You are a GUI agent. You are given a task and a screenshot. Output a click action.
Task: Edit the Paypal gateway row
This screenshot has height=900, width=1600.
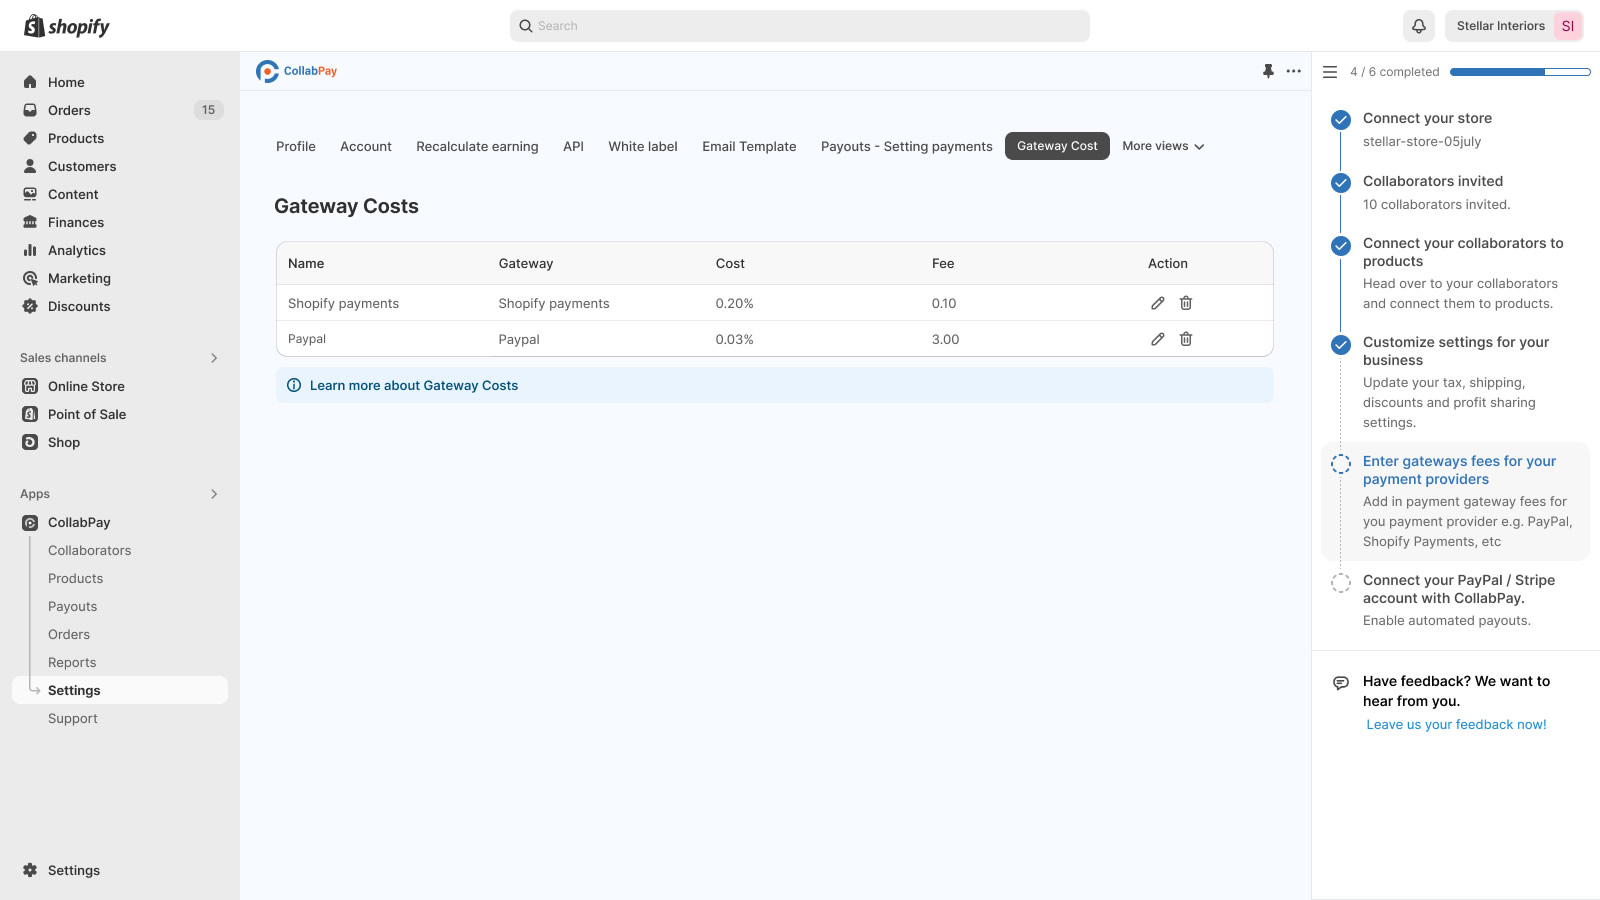point(1157,339)
